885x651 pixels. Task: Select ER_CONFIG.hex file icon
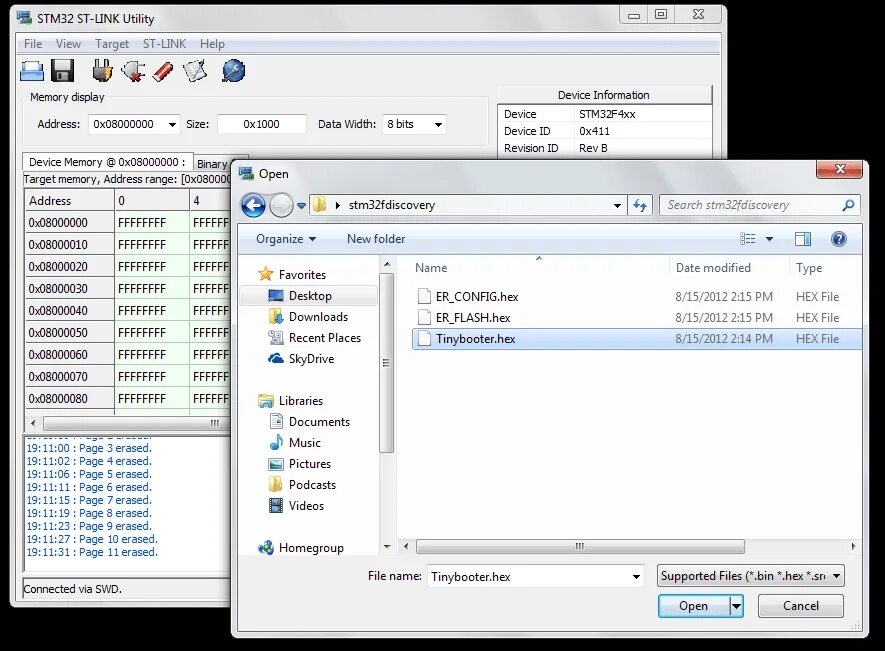pos(424,296)
